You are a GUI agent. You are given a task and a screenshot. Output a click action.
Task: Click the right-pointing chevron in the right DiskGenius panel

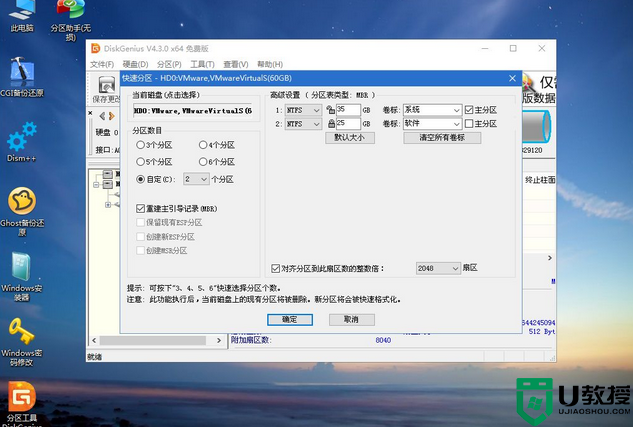pos(549,258)
